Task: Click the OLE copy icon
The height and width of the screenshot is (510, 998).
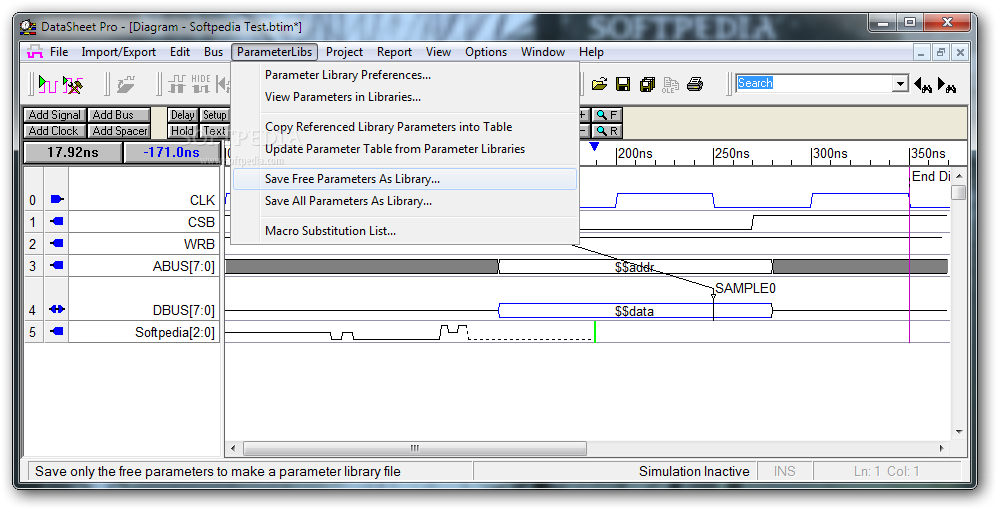Action: (671, 85)
